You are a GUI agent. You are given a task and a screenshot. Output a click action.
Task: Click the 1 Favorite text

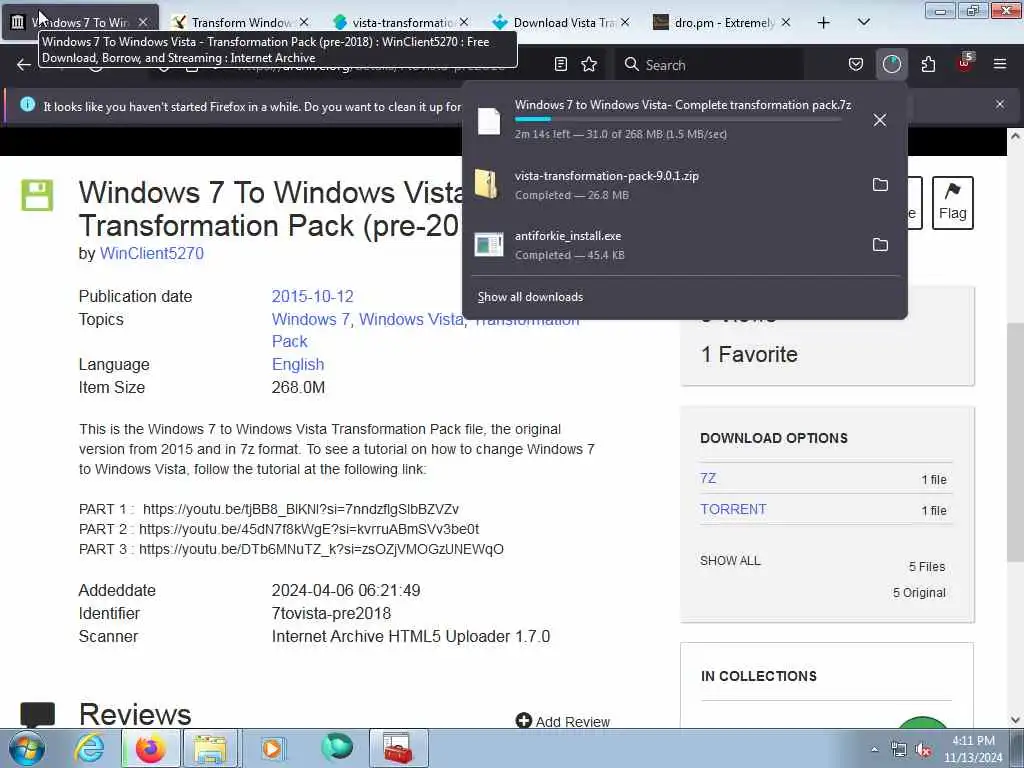pyautogui.click(x=749, y=355)
